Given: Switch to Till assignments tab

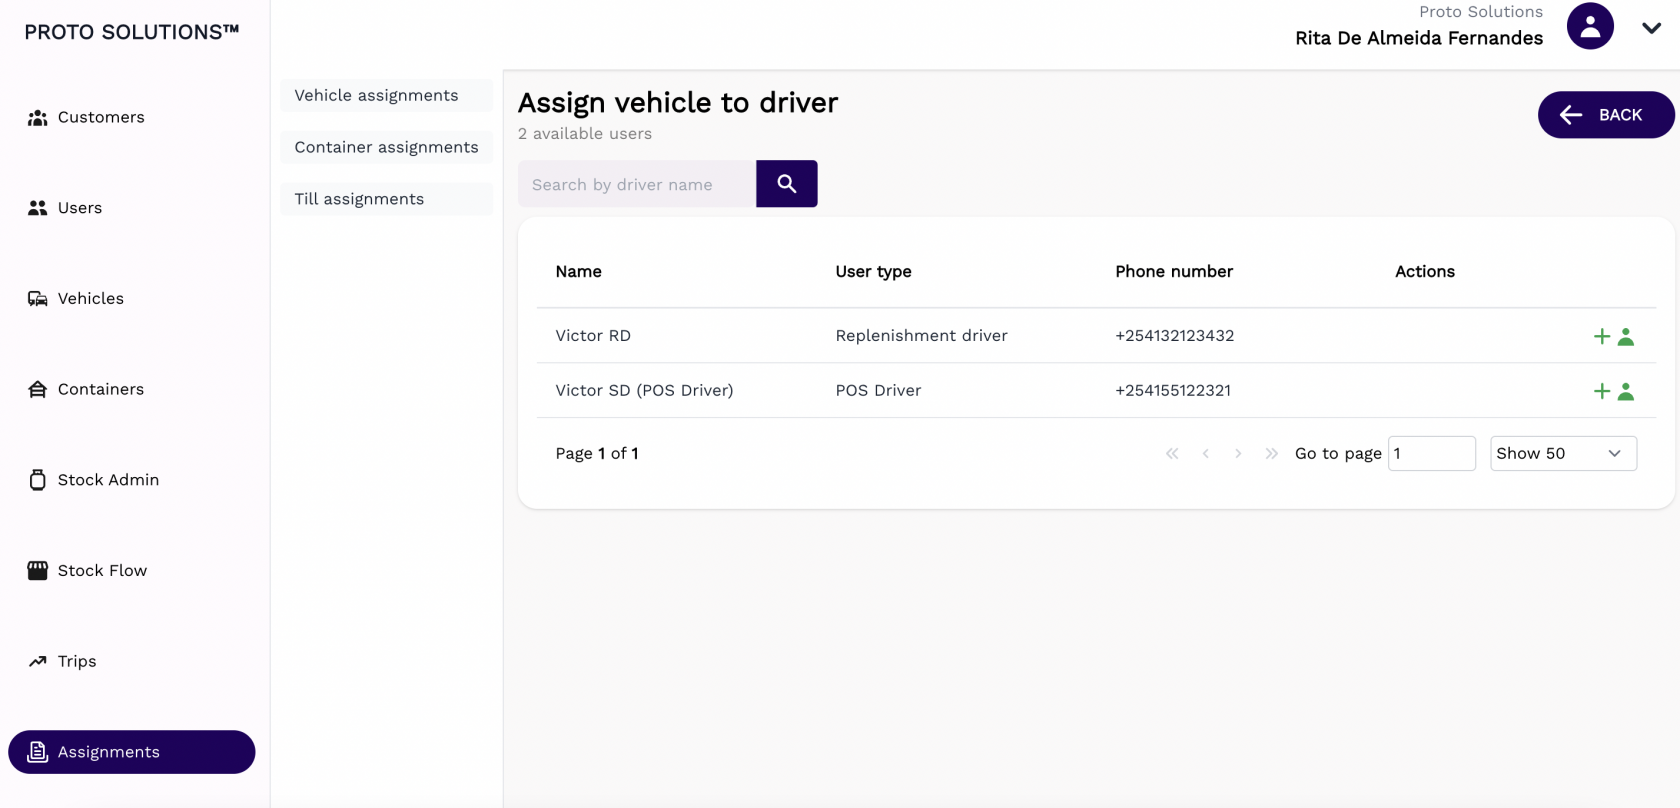Looking at the screenshot, I should point(386,199).
